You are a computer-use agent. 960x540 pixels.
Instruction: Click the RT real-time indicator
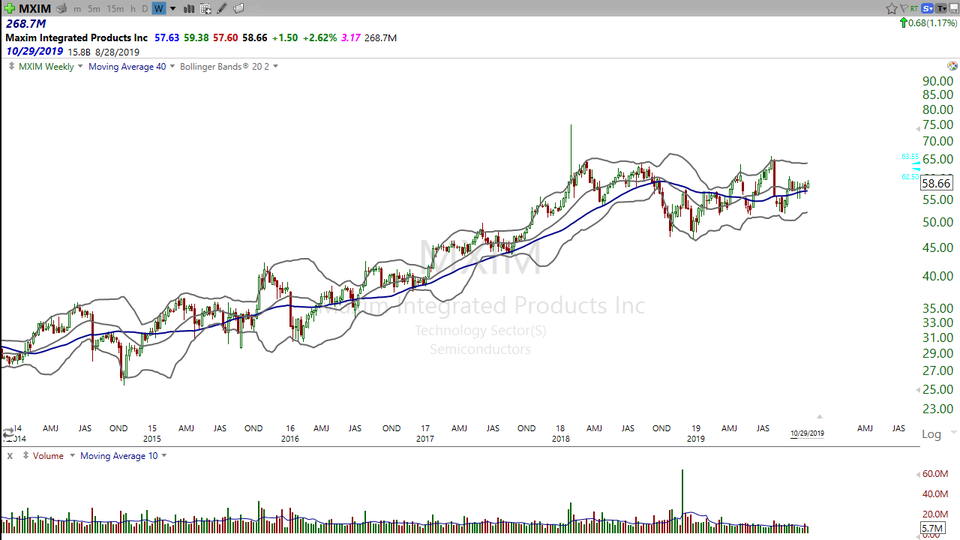click(x=914, y=9)
